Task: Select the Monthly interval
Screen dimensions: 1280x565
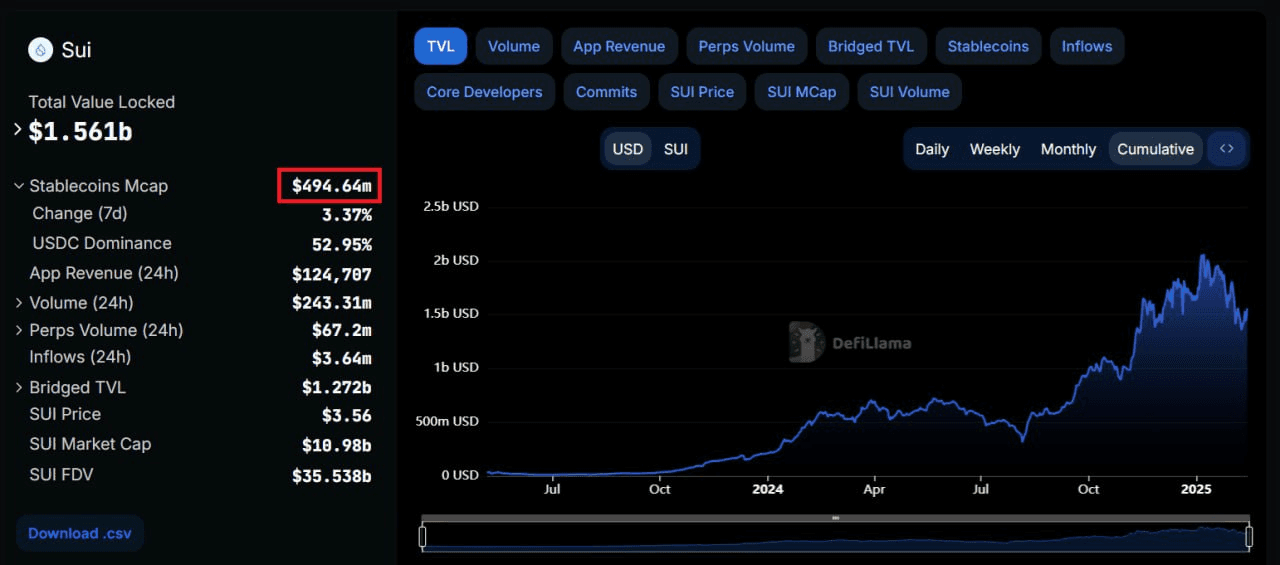Action: pyautogui.click(x=1068, y=149)
